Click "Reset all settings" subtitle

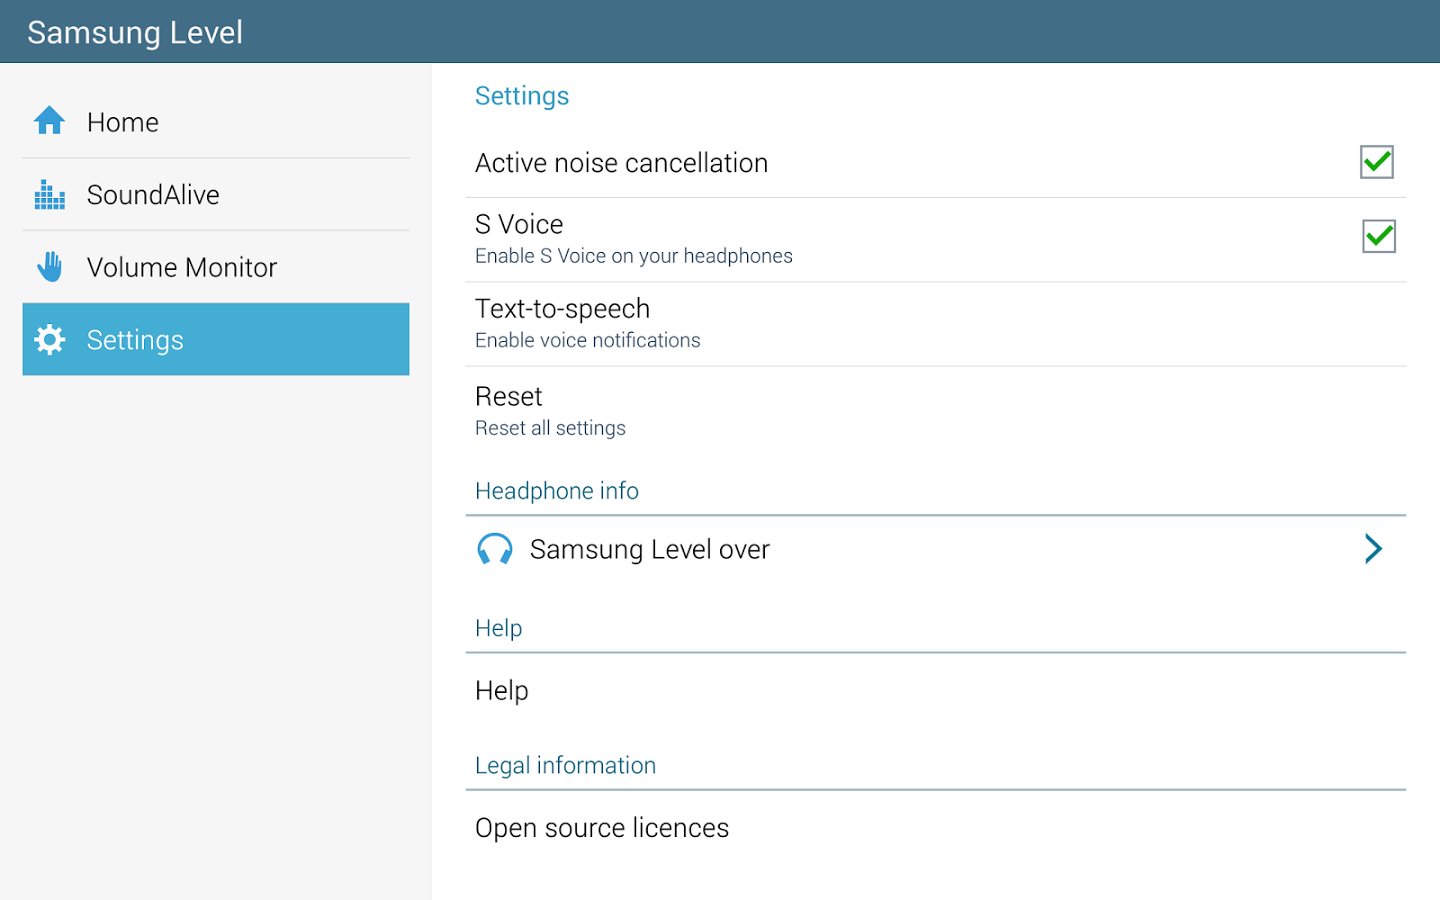coord(550,428)
